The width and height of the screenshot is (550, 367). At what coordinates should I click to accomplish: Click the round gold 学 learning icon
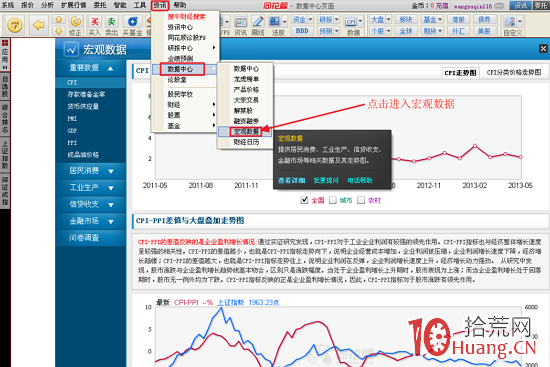click(15, 25)
